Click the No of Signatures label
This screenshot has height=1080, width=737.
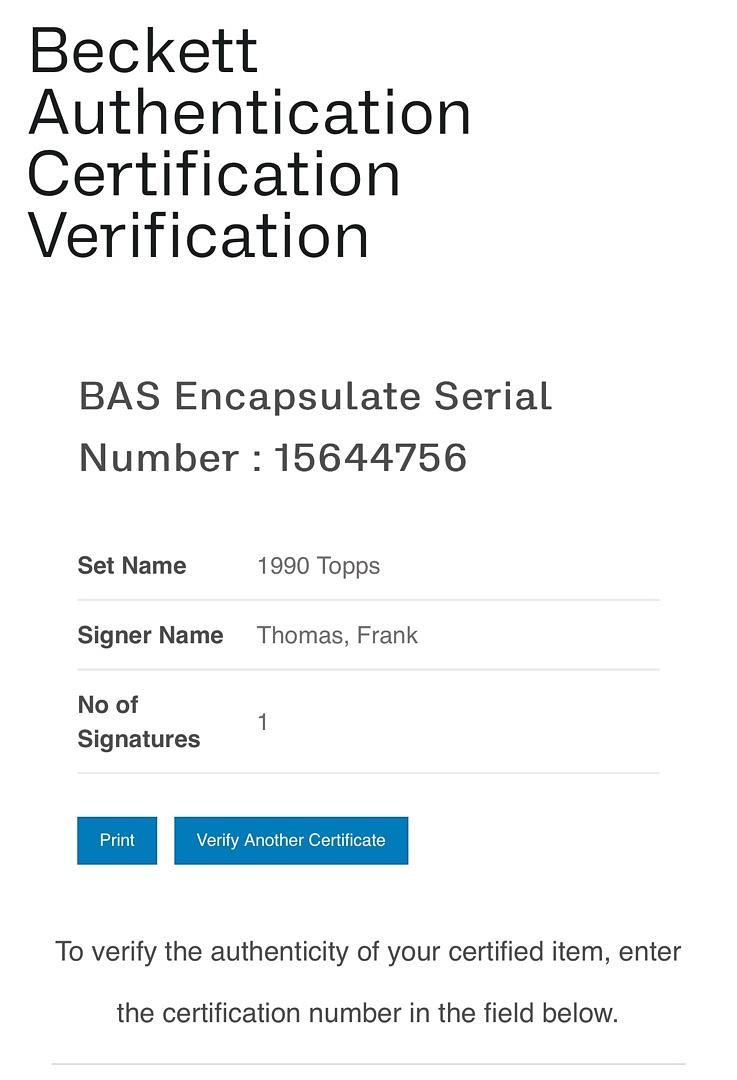coord(138,722)
